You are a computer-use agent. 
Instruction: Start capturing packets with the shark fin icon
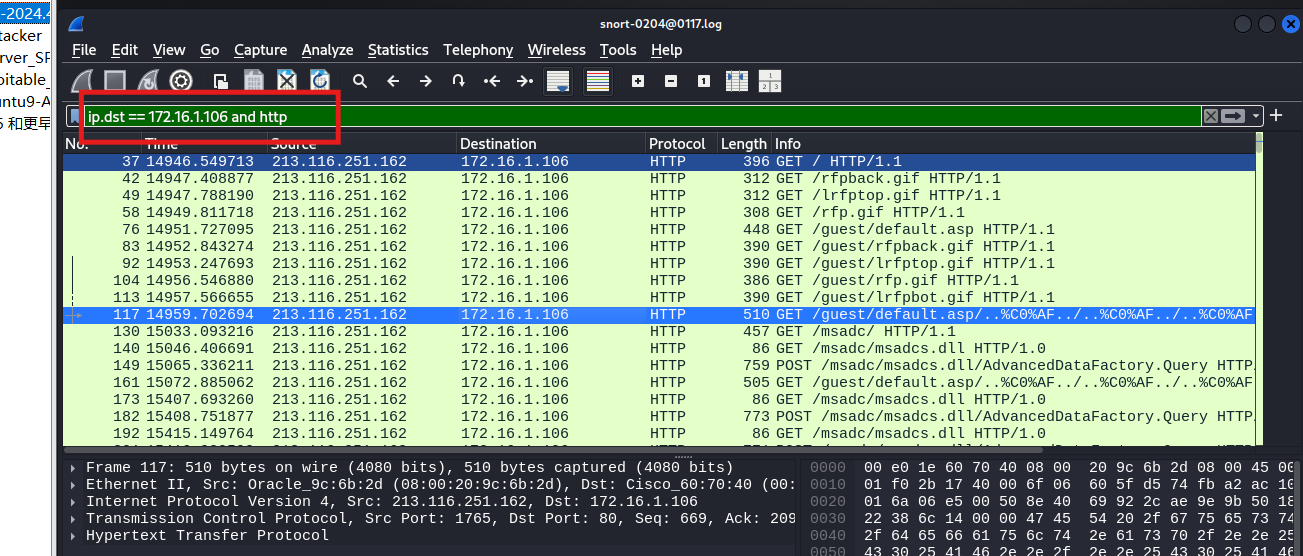pos(83,81)
